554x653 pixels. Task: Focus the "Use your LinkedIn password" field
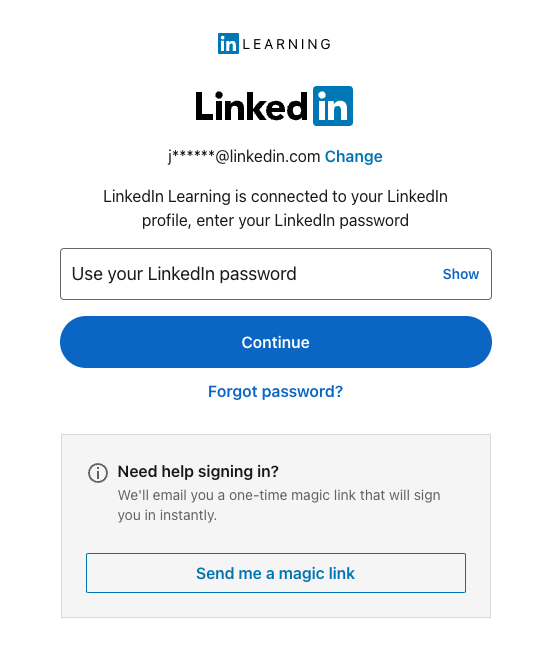click(x=276, y=274)
